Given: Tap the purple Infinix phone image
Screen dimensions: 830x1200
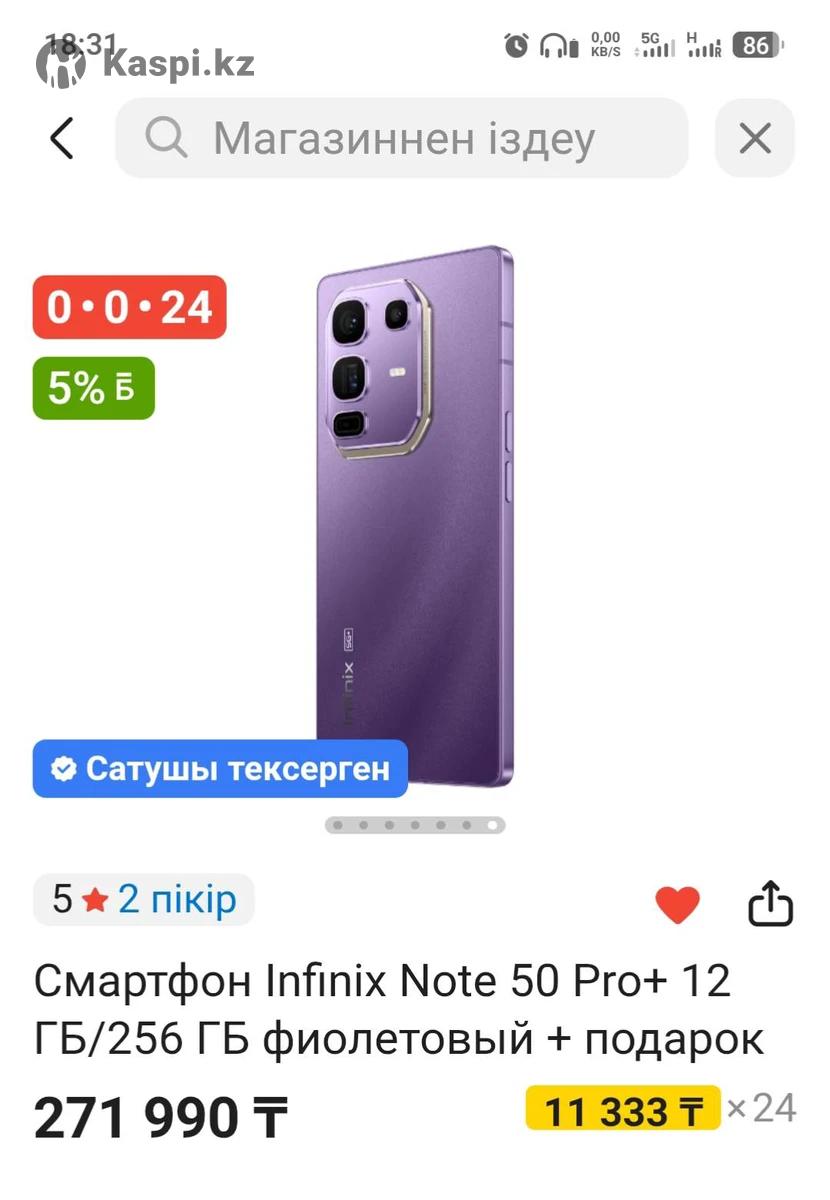Looking at the screenshot, I should (415, 515).
